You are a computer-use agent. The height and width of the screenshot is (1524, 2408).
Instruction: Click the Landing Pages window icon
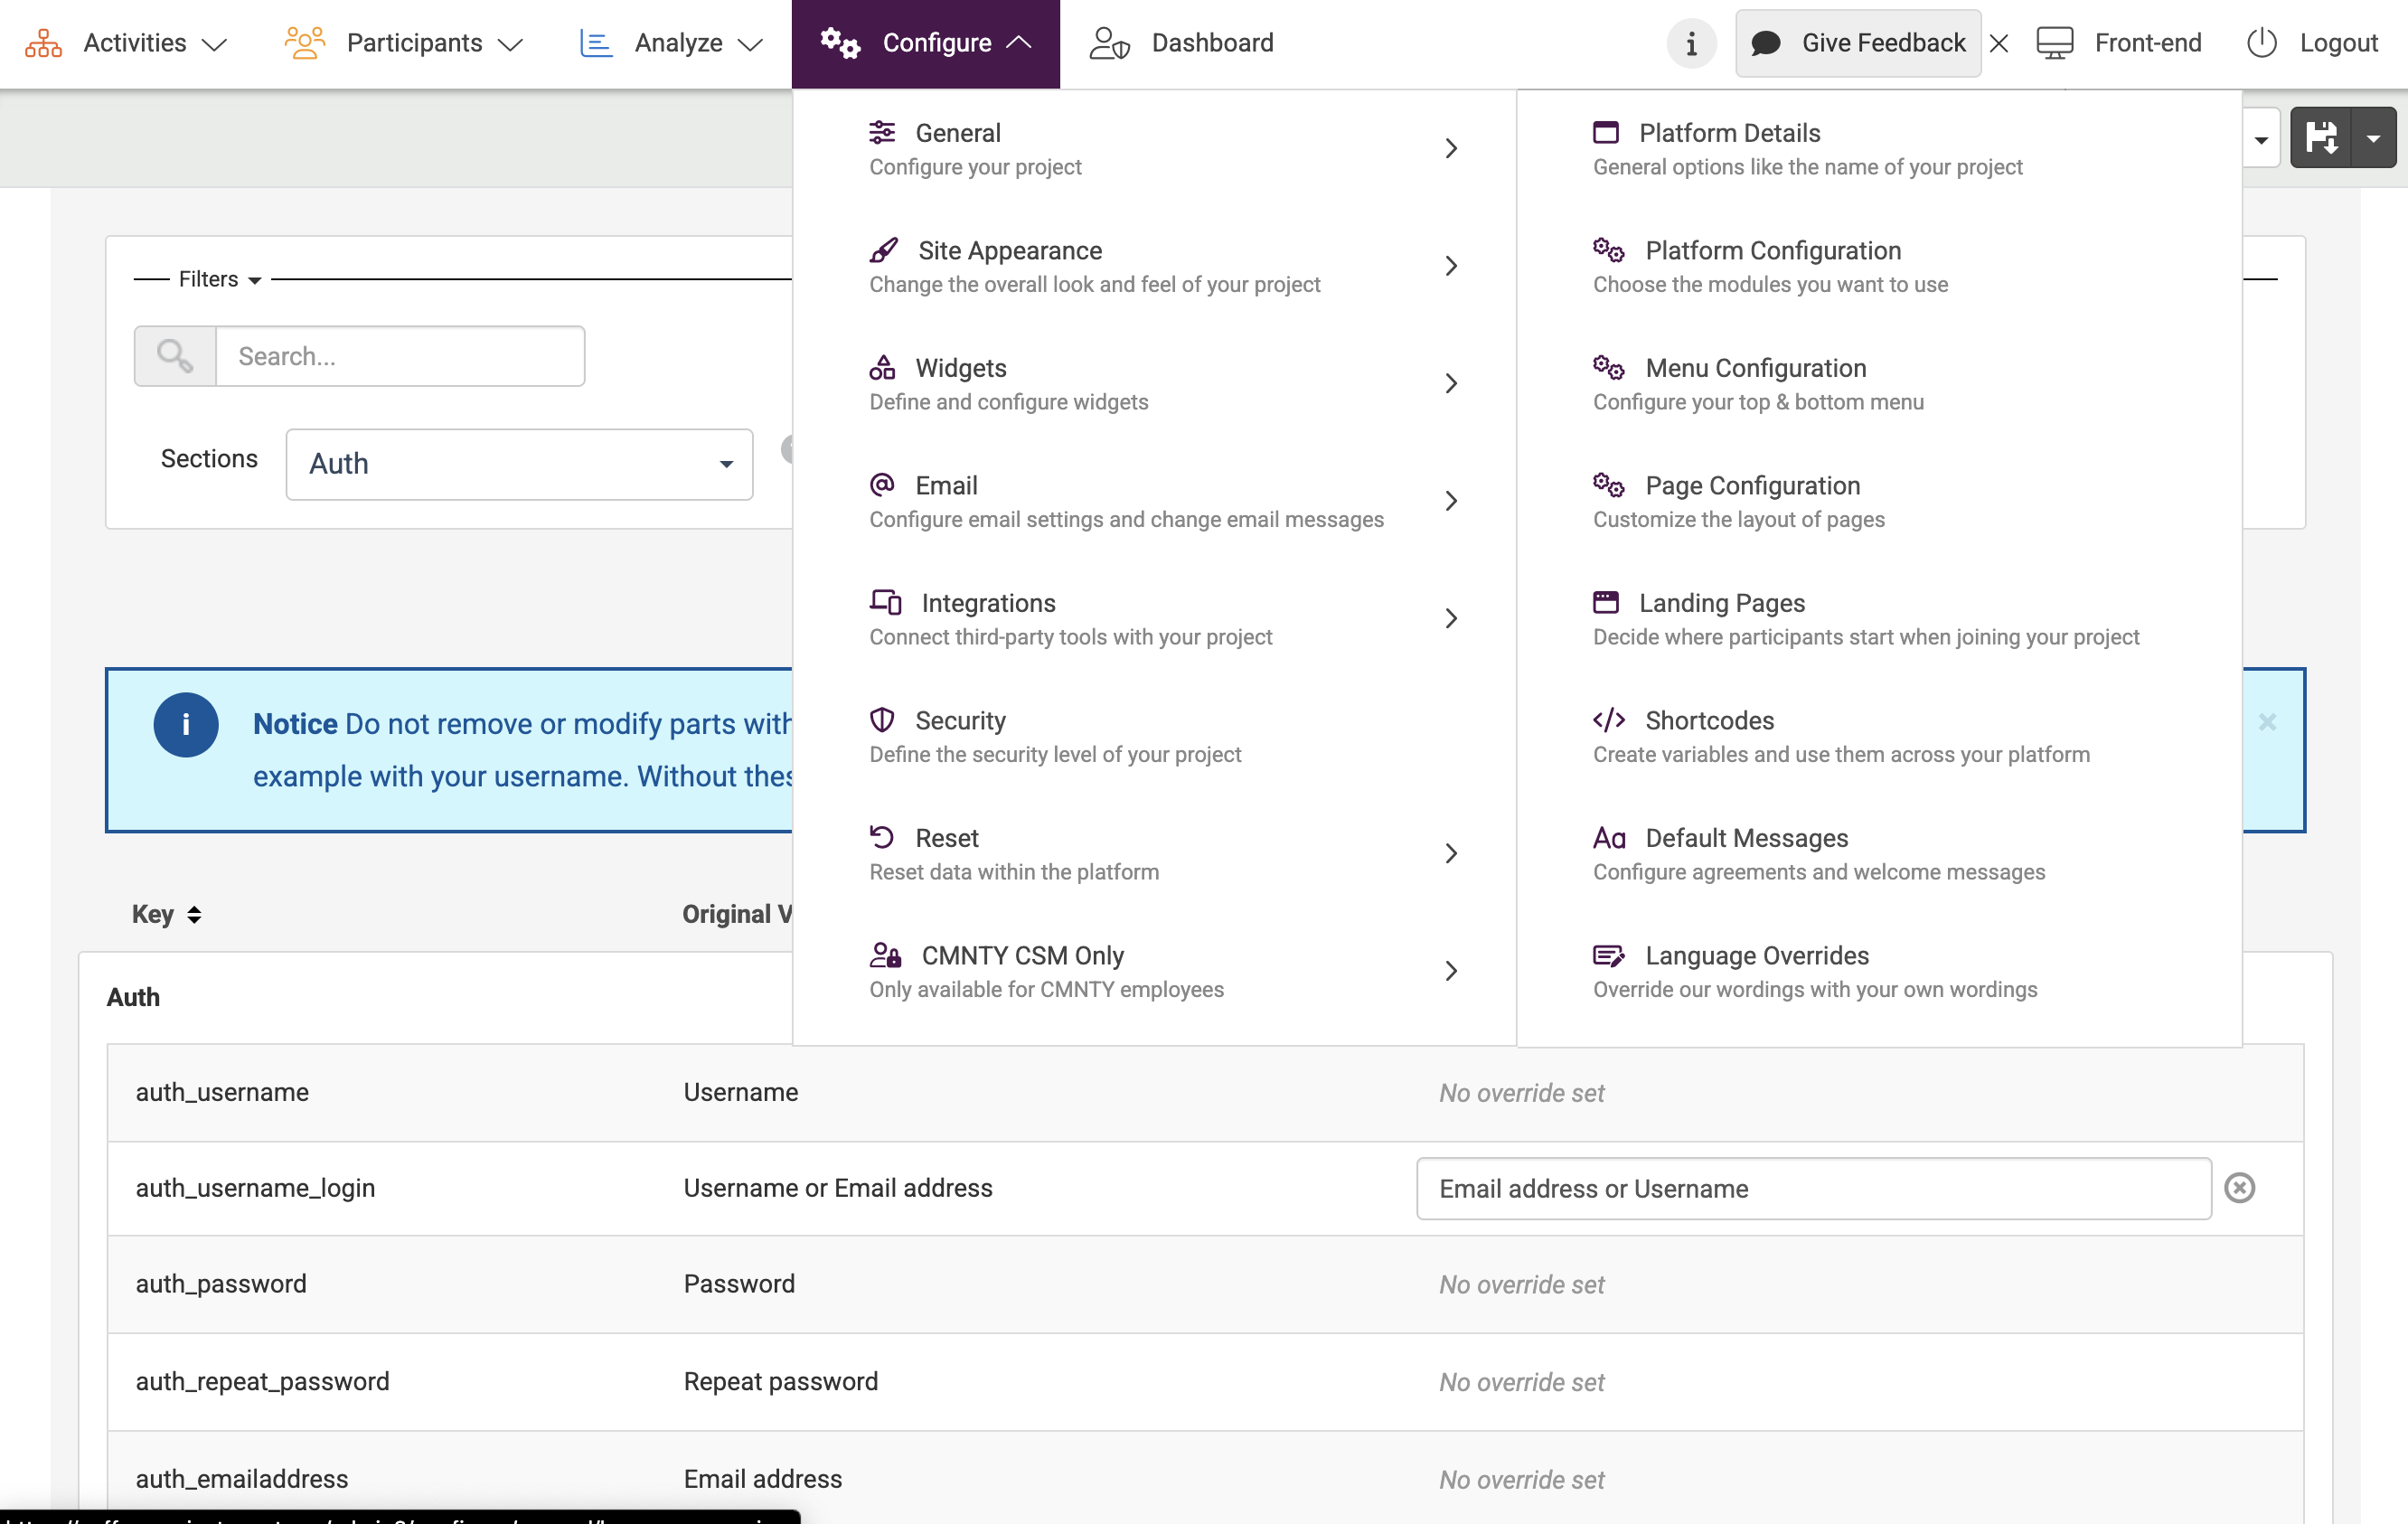(x=1605, y=602)
